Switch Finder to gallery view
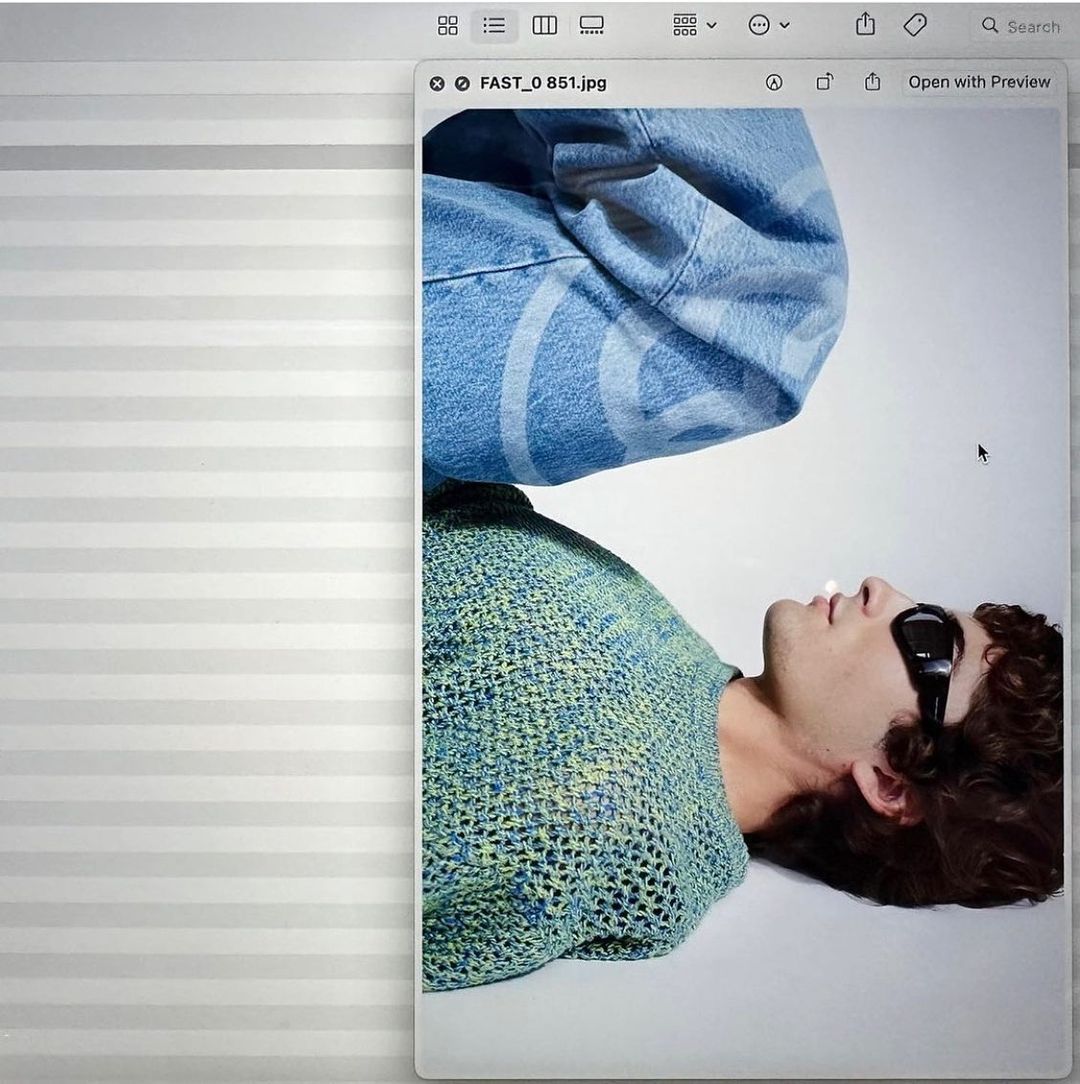The image size is (1080, 1084). pos(592,26)
